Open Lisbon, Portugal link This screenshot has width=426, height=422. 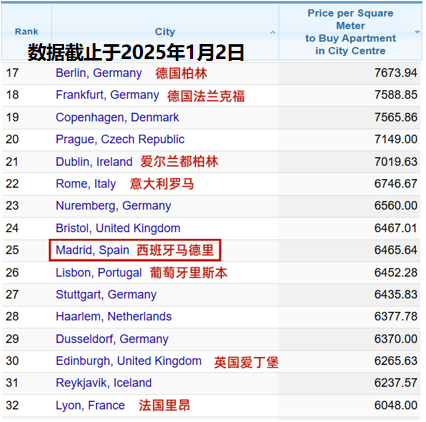pos(99,273)
